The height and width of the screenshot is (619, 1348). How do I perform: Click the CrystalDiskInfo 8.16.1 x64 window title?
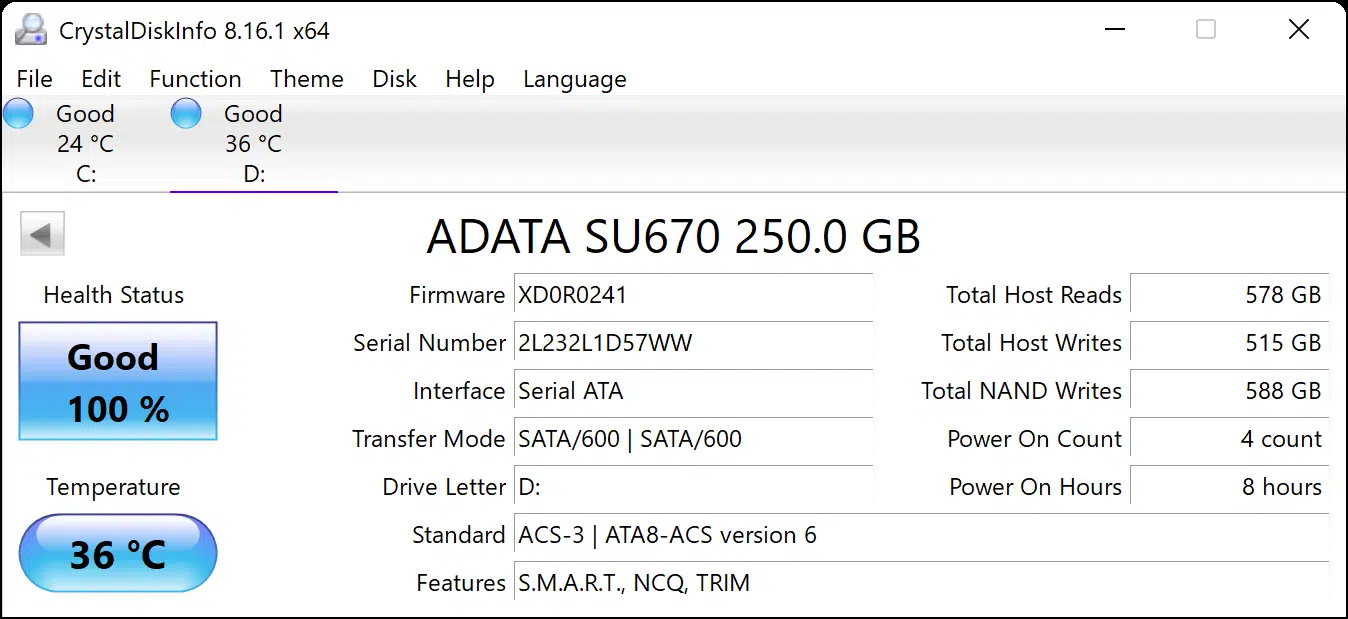[x=194, y=31]
